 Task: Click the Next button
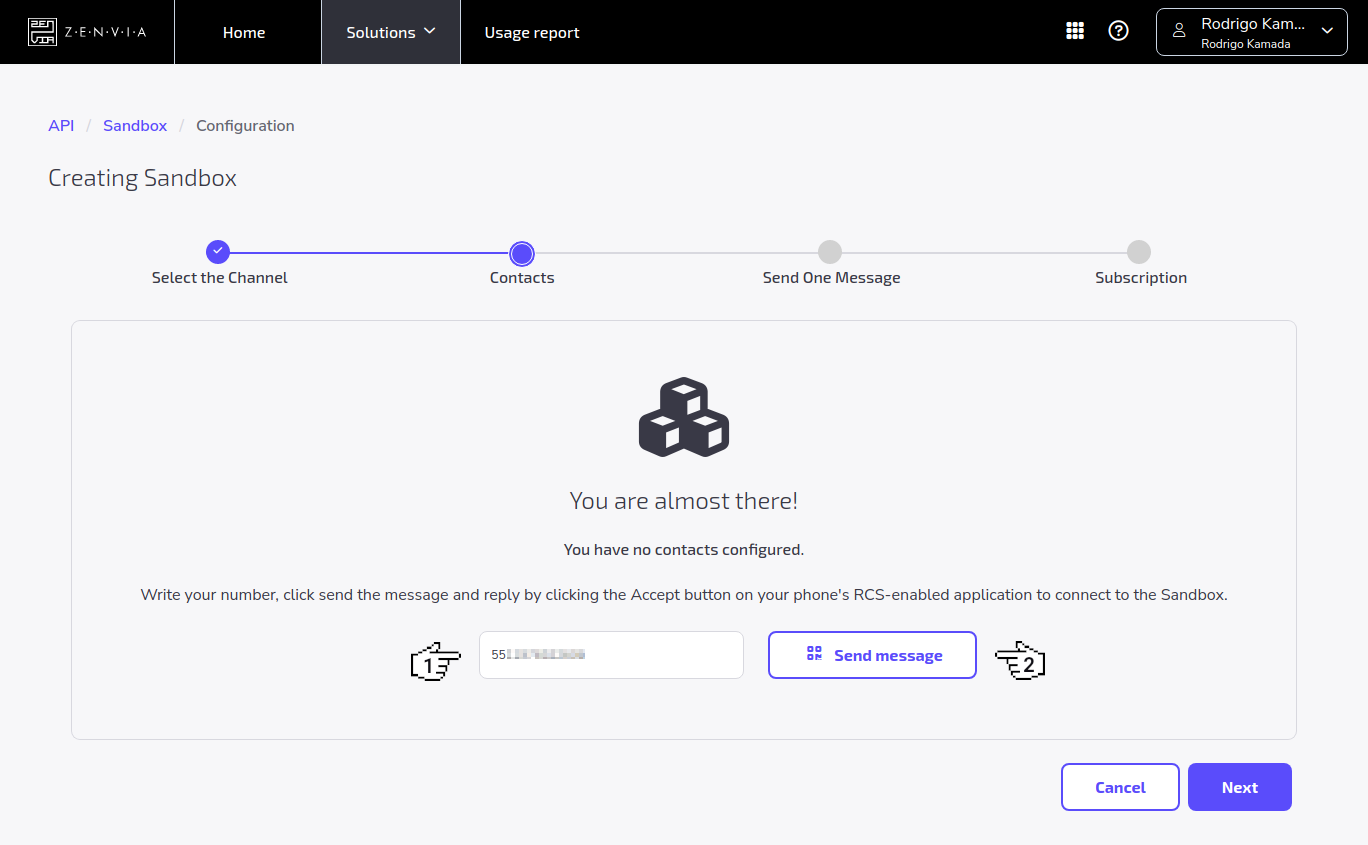pyautogui.click(x=1239, y=787)
